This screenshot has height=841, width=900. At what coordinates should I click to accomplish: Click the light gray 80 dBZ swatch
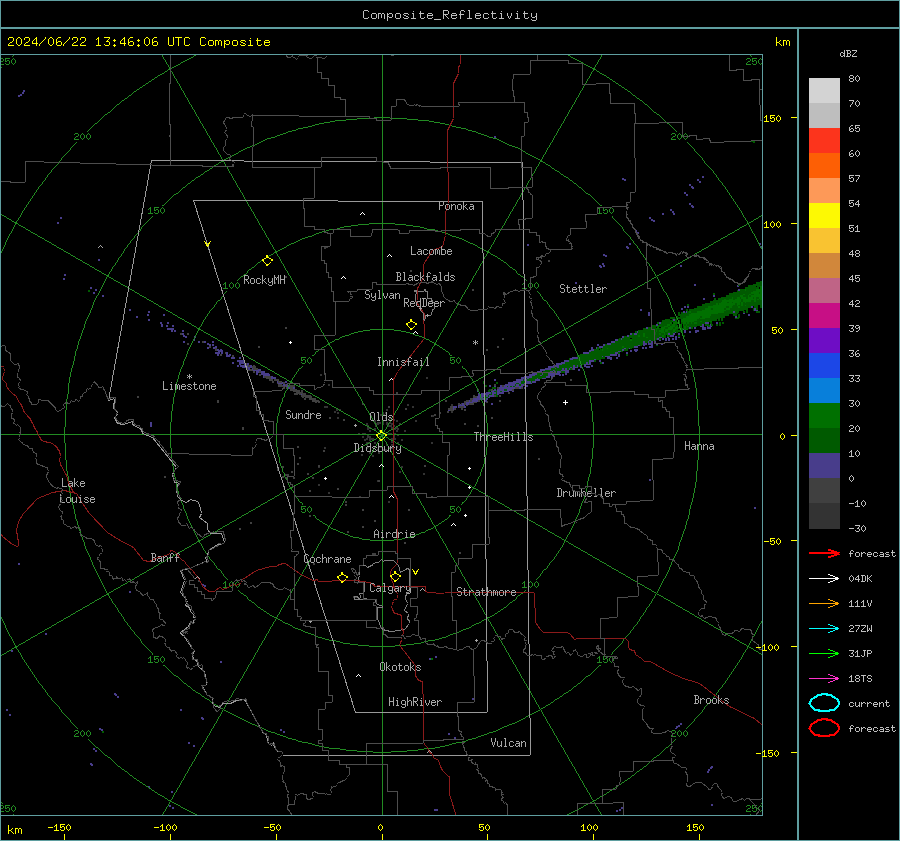tap(824, 90)
